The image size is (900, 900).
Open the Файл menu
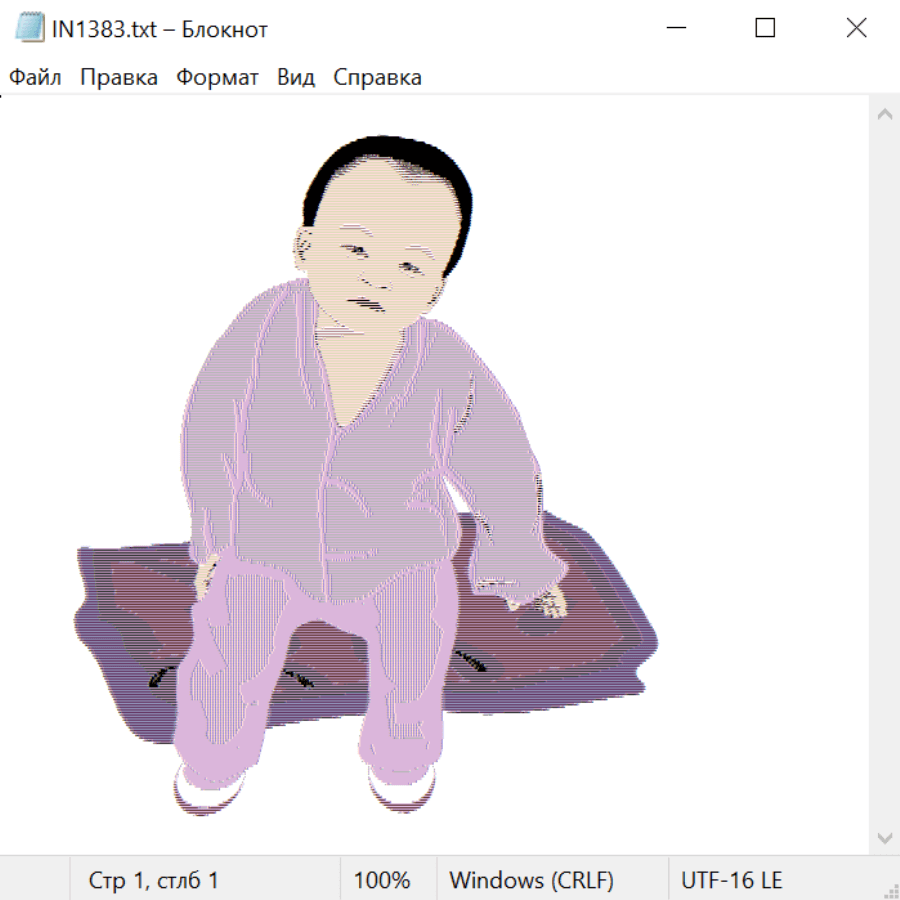[35, 78]
